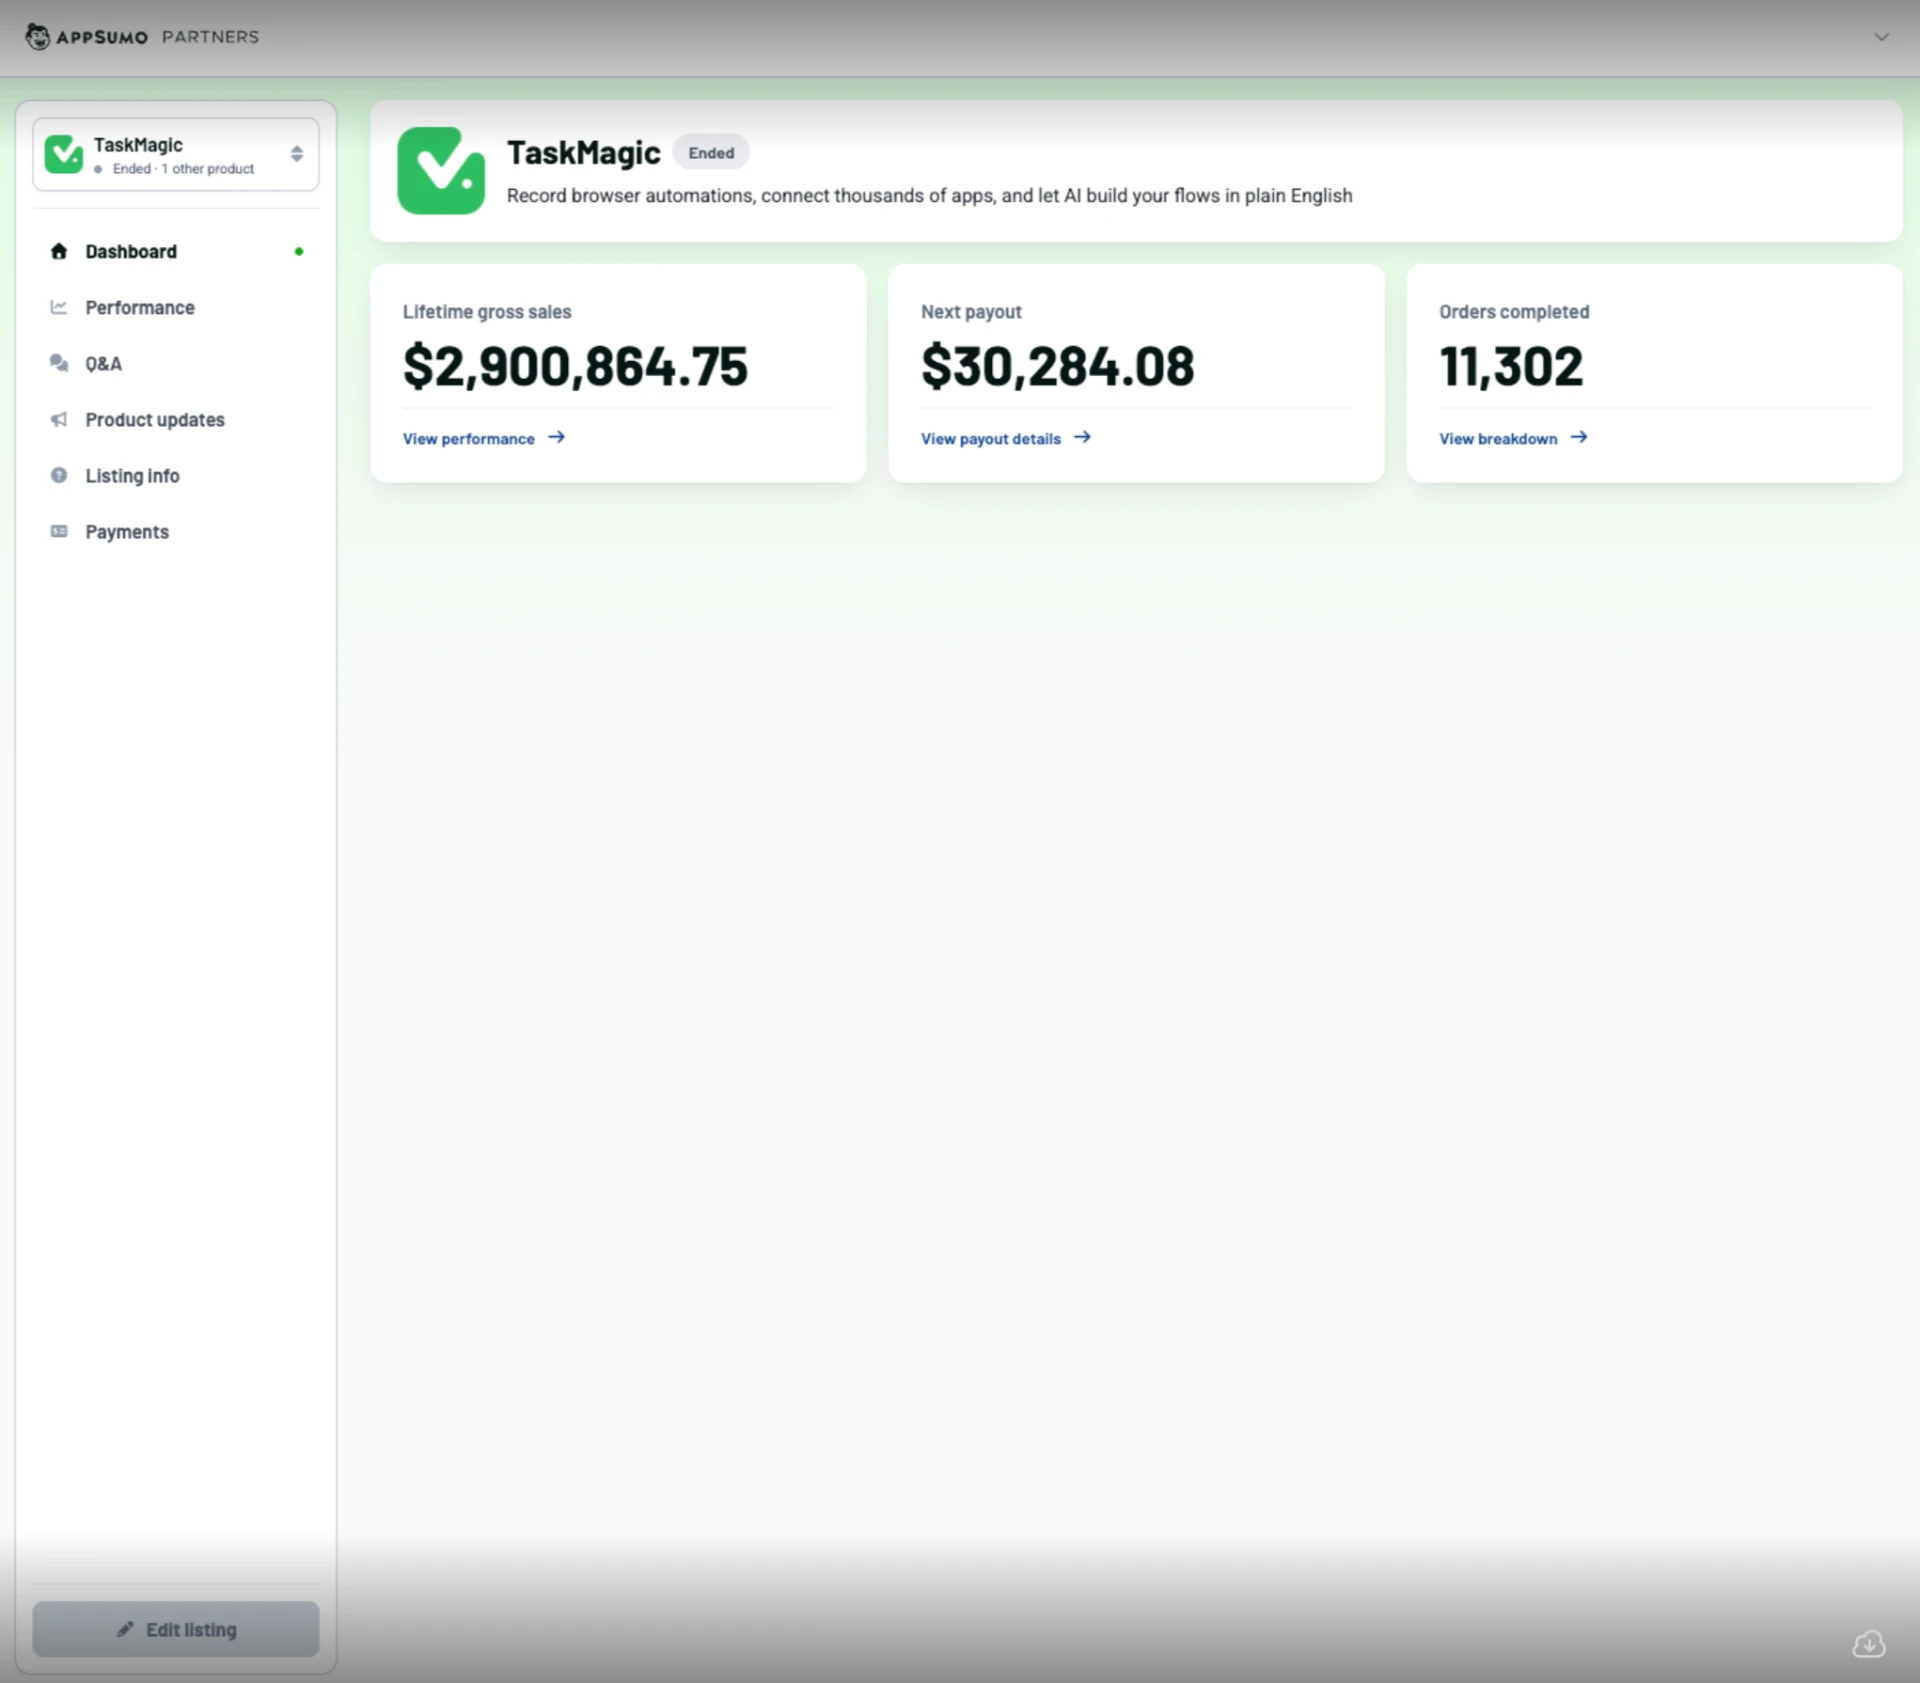Click the 'Record browser automations' description text
This screenshot has height=1683, width=1920.
[929, 196]
